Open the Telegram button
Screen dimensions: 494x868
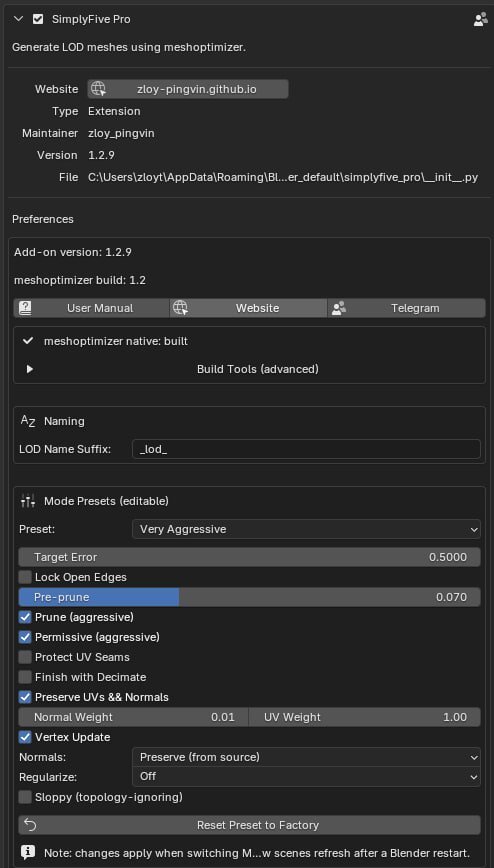tap(406, 308)
